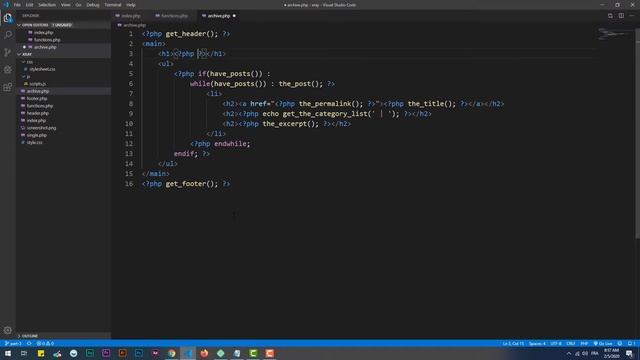Open Windows Action Center notifications
Image resolution: width=640 pixels, height=360 pixels.
pos(629,353)
